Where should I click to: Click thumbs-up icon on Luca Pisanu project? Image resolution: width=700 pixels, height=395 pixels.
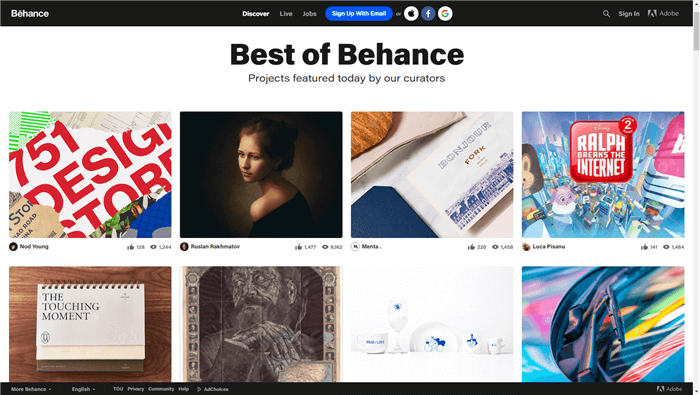click(x=644, y=247)
